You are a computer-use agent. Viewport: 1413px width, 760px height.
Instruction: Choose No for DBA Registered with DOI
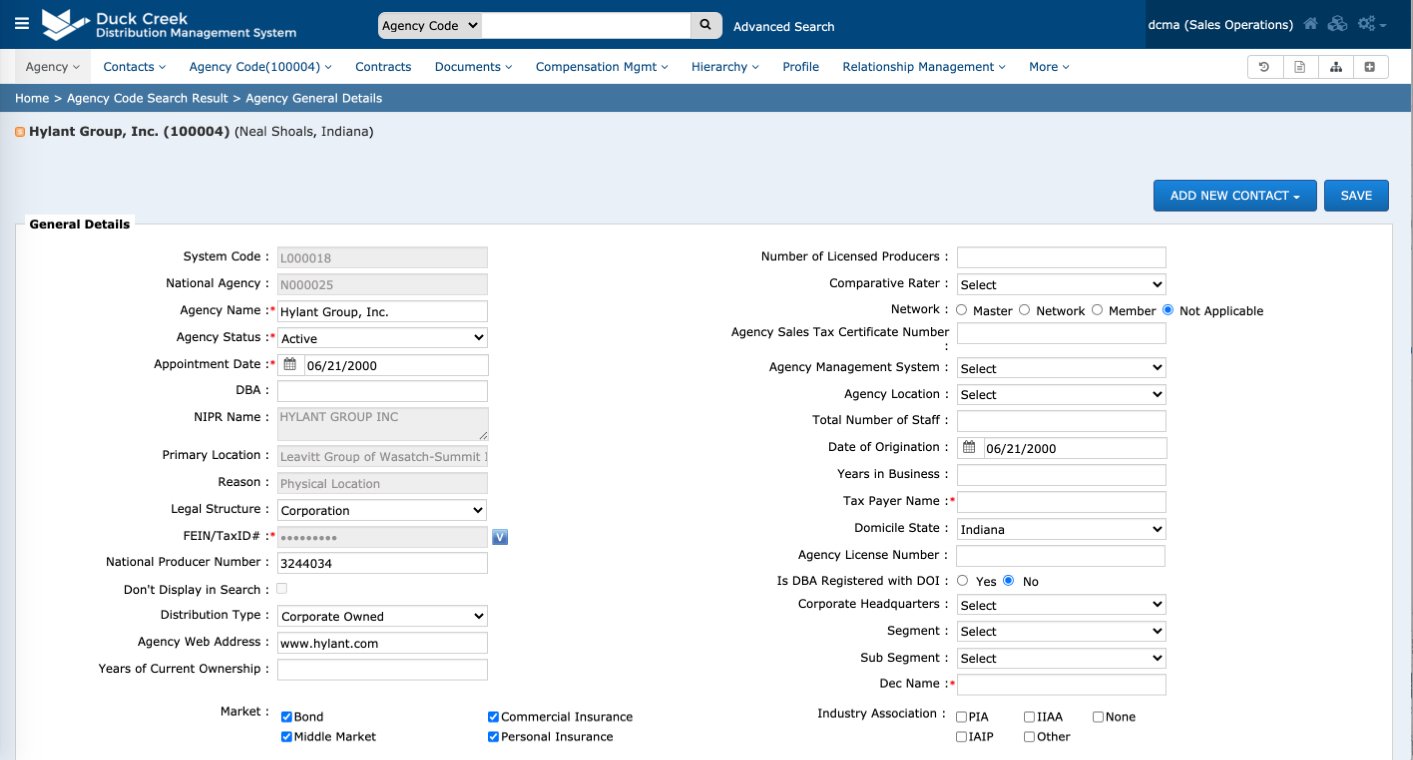[x=1008, y=580]
